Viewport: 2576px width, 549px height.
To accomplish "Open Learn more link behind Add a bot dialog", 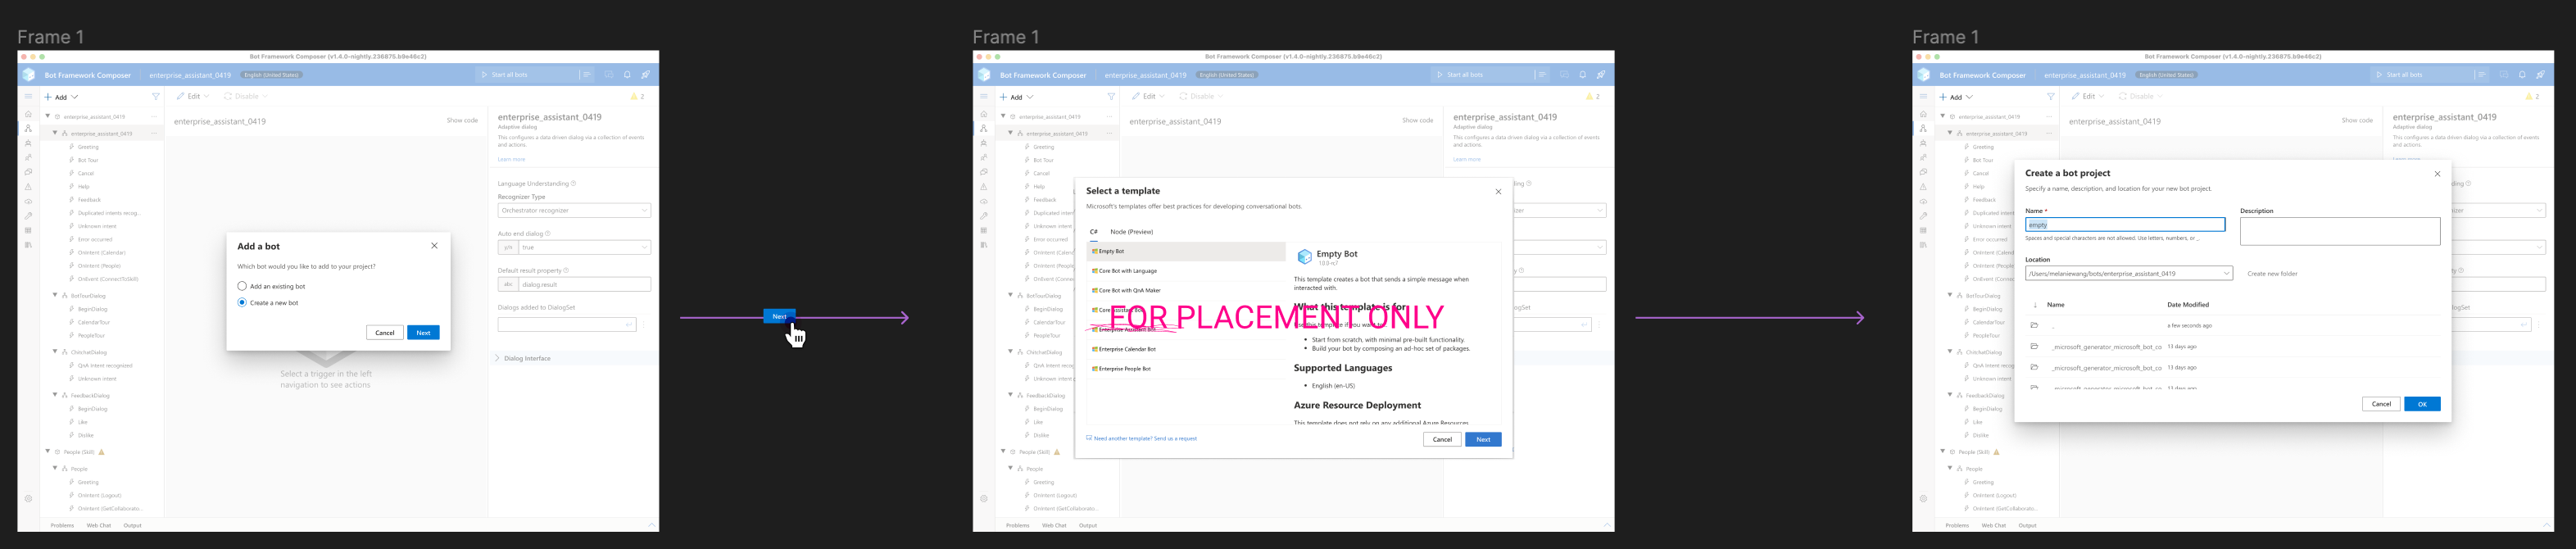I will coord(511,159).
